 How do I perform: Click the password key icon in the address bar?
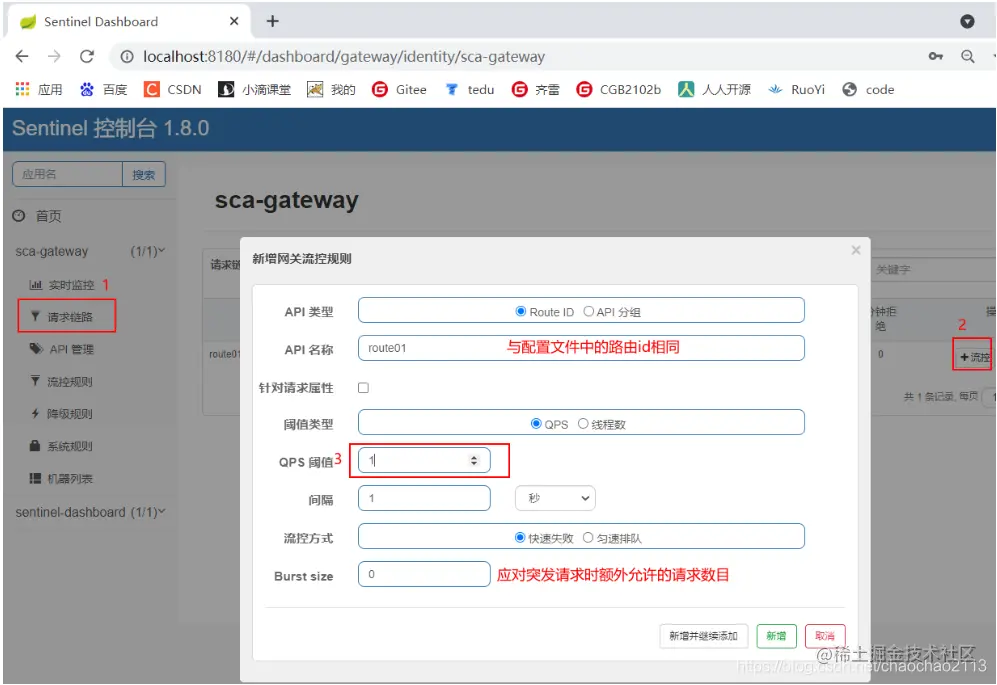(936, 57)
